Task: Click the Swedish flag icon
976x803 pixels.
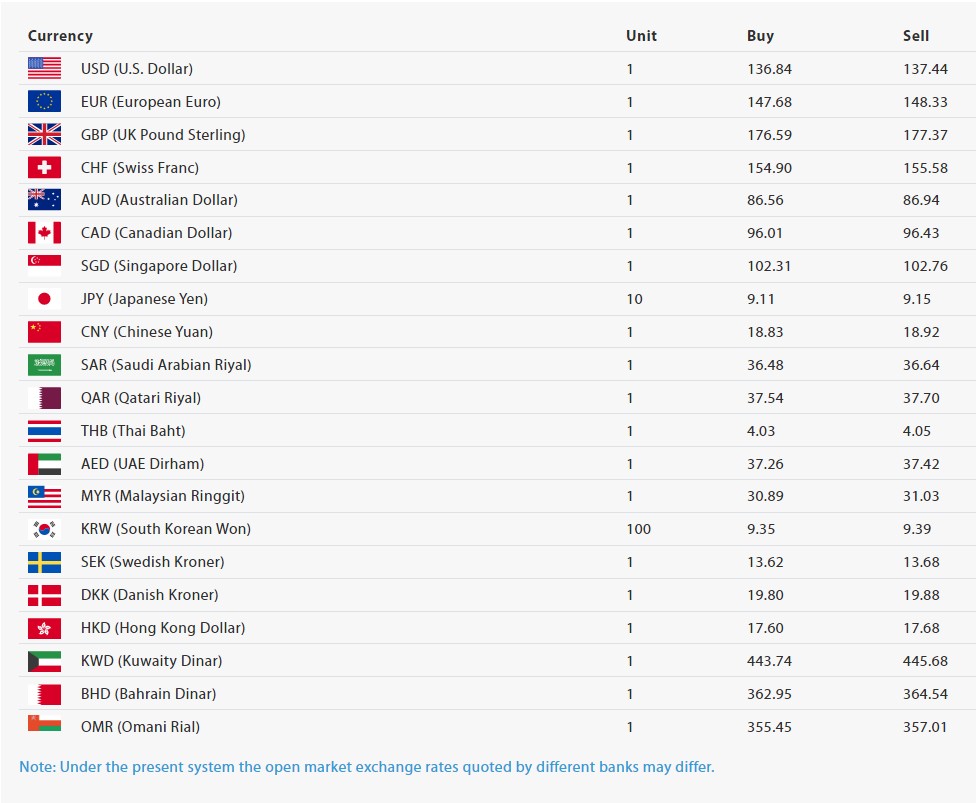Action: (x=44, y=562)
